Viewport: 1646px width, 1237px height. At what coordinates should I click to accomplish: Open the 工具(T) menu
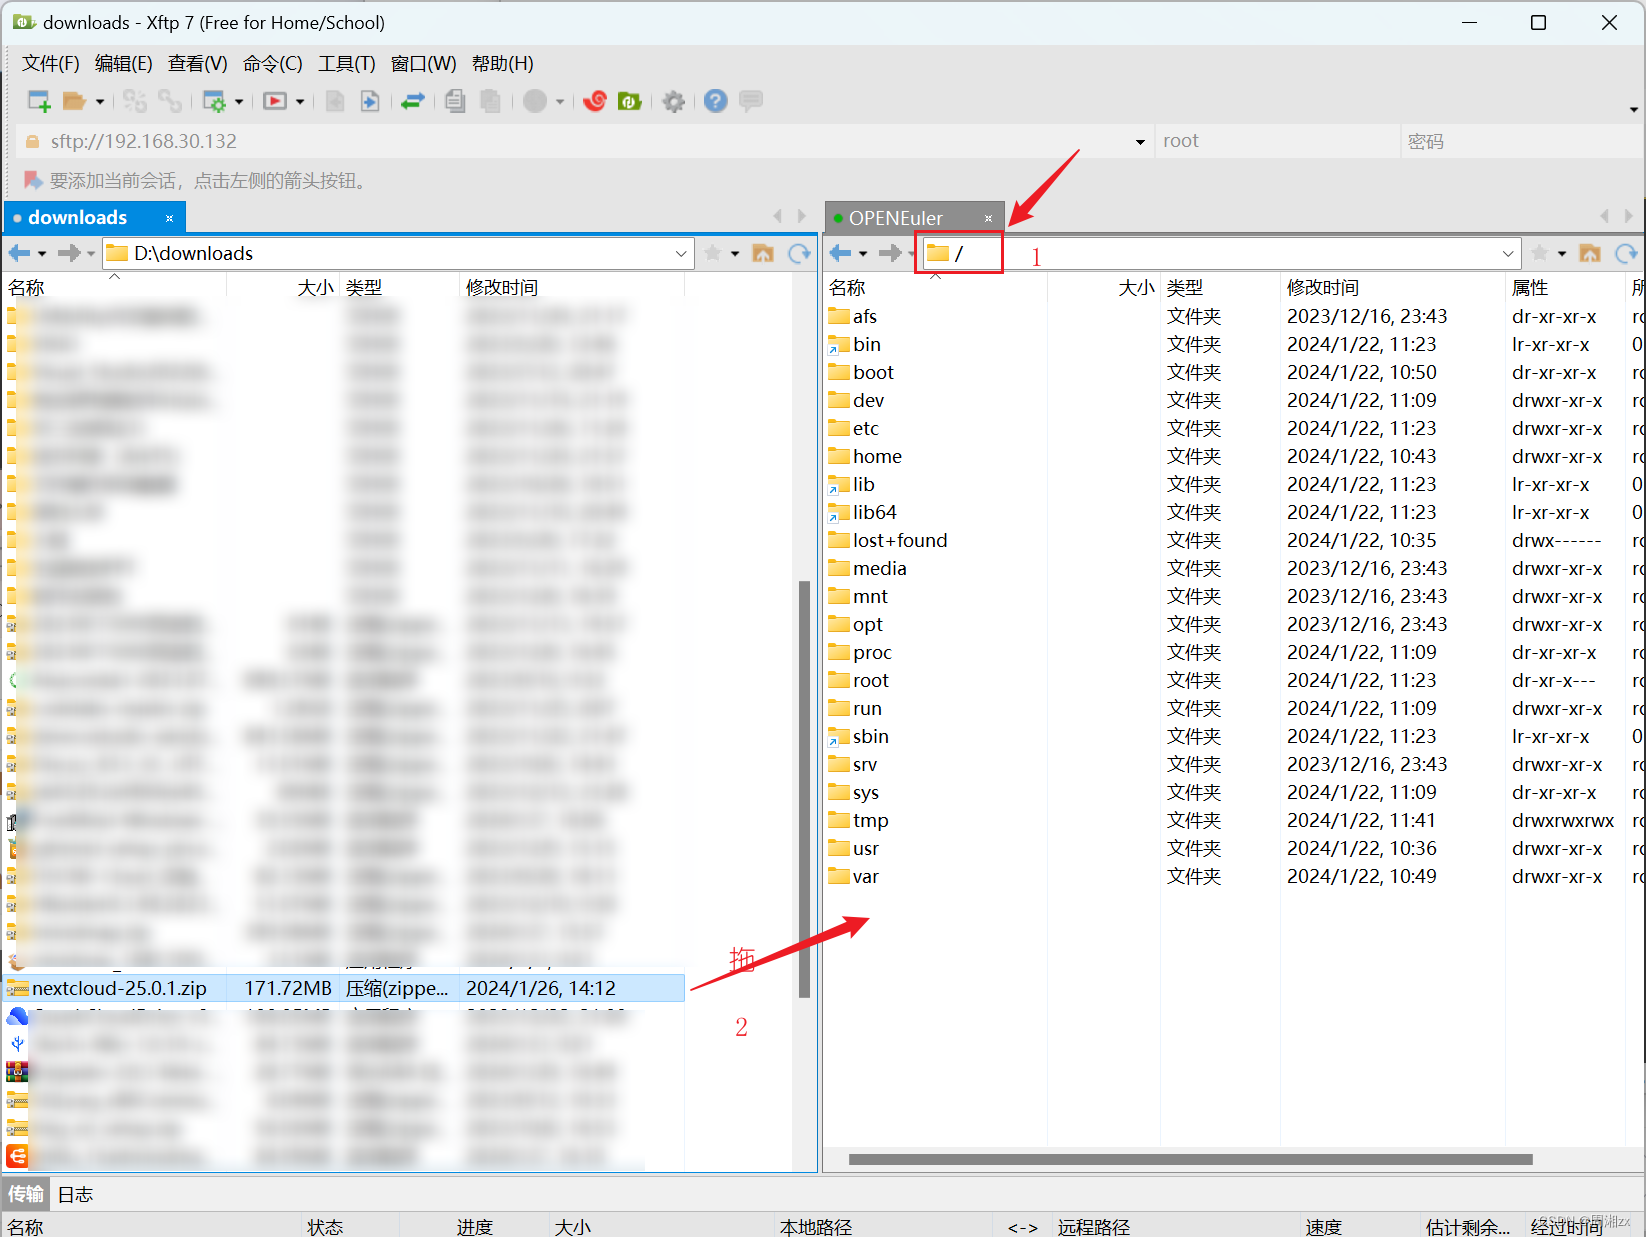[x=346, y=63]
